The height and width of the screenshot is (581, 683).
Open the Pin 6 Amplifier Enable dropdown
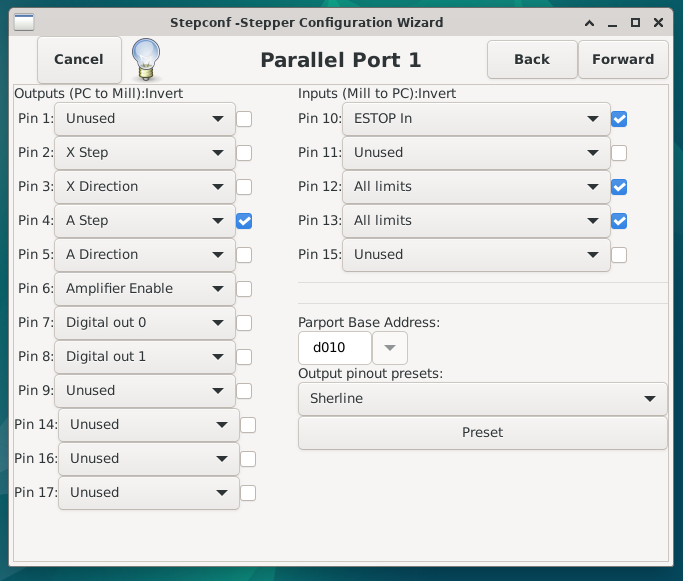(145, 289)
